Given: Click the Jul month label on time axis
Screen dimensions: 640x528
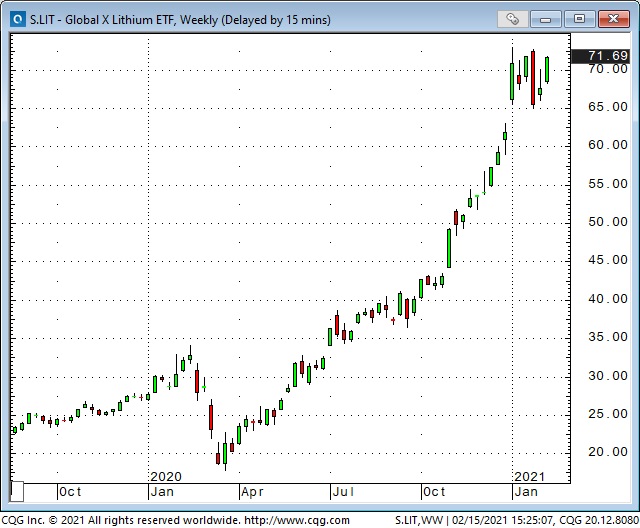Looking at the screenshot, I should 343,492.
